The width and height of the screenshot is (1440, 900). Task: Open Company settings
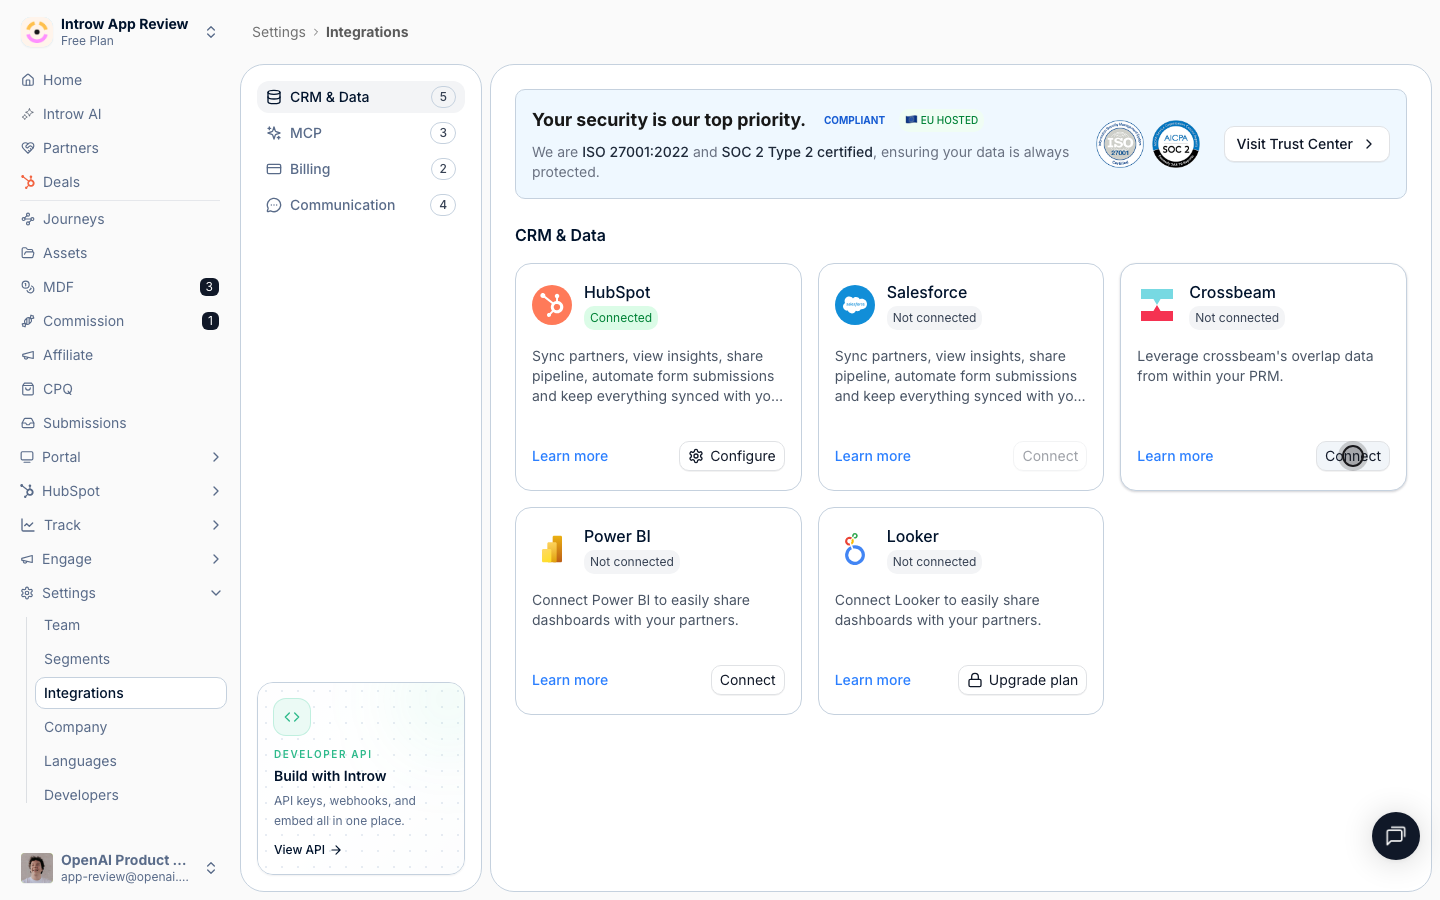[131, 727]
